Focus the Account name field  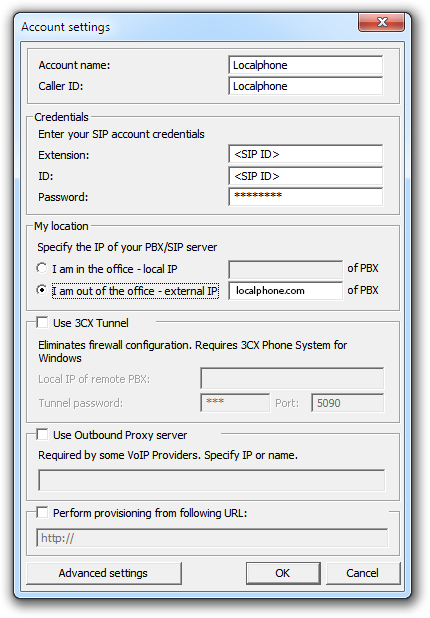point(305,65)
